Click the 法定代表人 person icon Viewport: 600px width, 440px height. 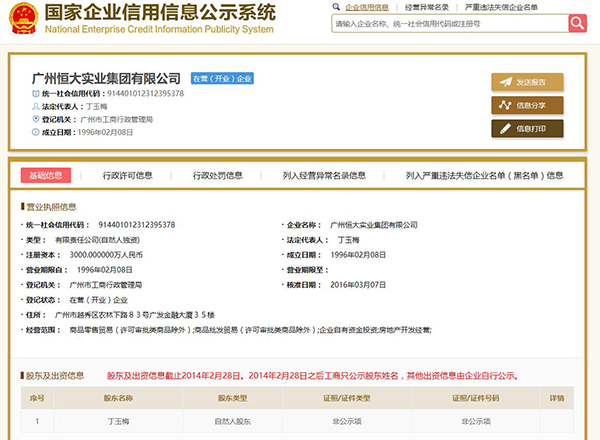33,105
